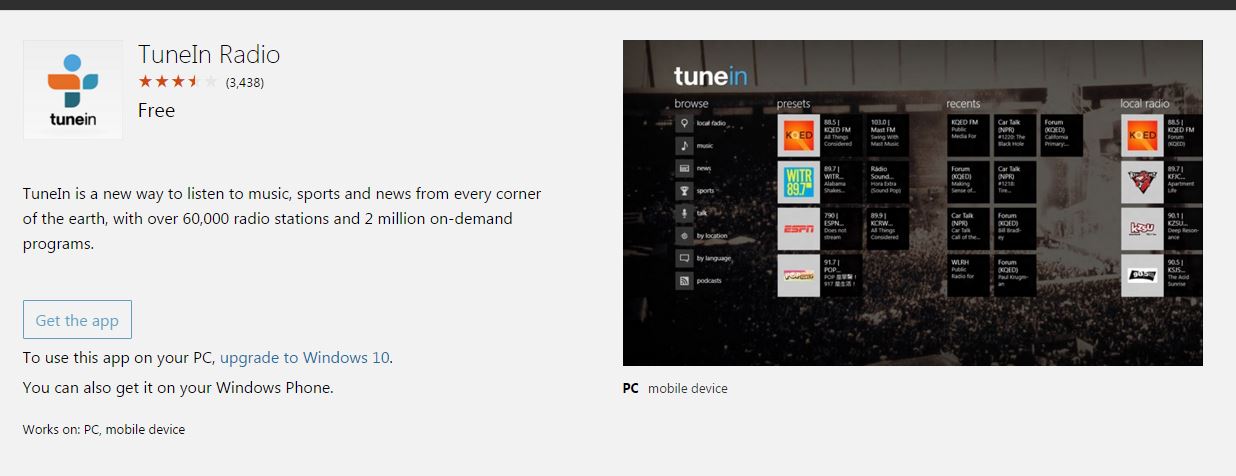Viewport: 1236px width, 476px height.
Task: Click the tunein logo in the screenshot
Action: (x=710, y=76)
